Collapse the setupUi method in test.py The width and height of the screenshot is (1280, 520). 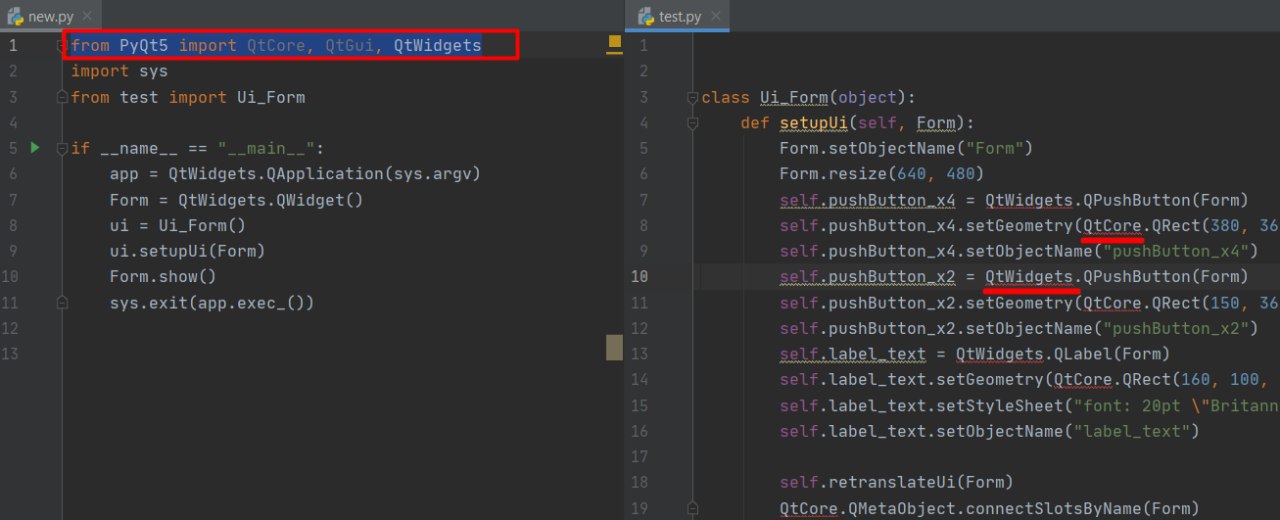pyautogui.click(x=692, y=123)
